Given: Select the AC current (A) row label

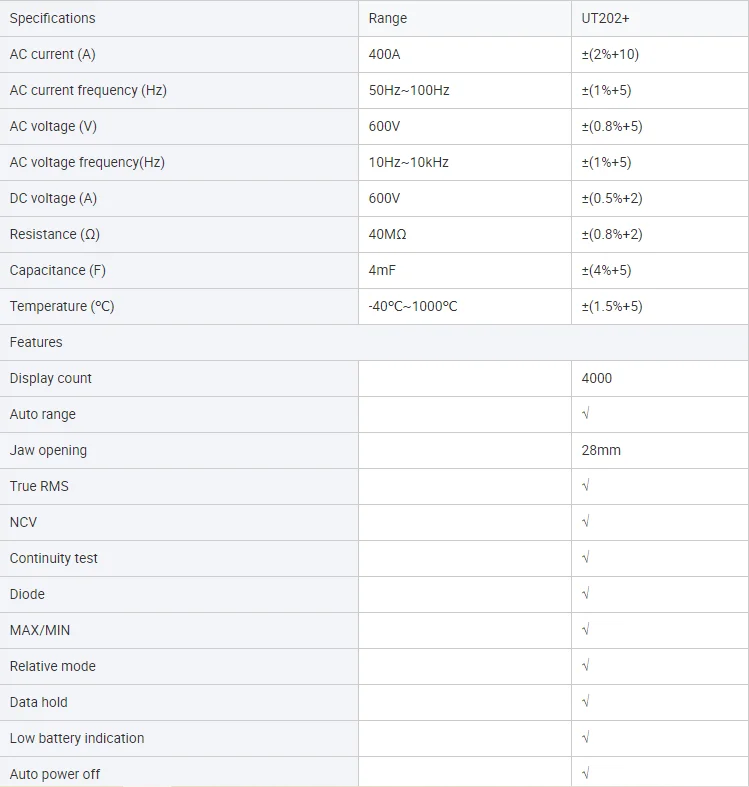Looking at the screenshot, I should point(53,54).
